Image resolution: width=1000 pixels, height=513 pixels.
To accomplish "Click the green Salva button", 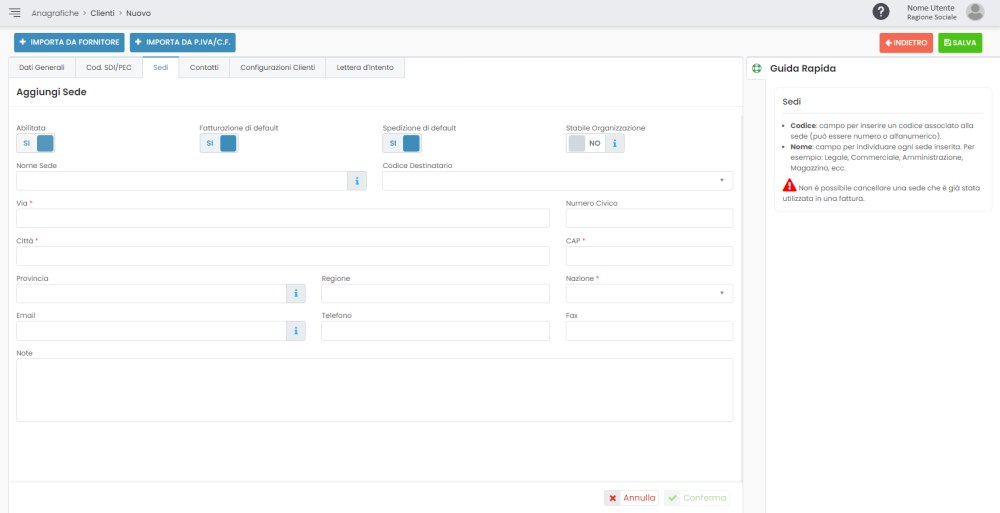I will click(x=960, y=43).
